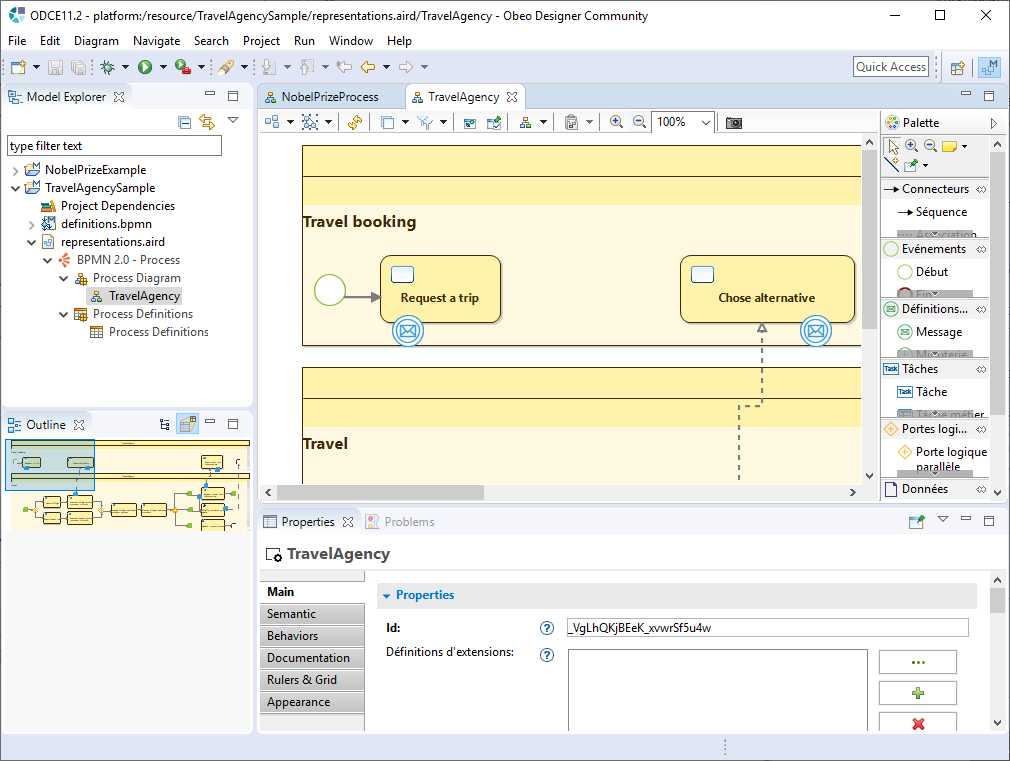The image size is (1010, 761).
Task: Select the Tâche task tool
Action: point(922,392)
